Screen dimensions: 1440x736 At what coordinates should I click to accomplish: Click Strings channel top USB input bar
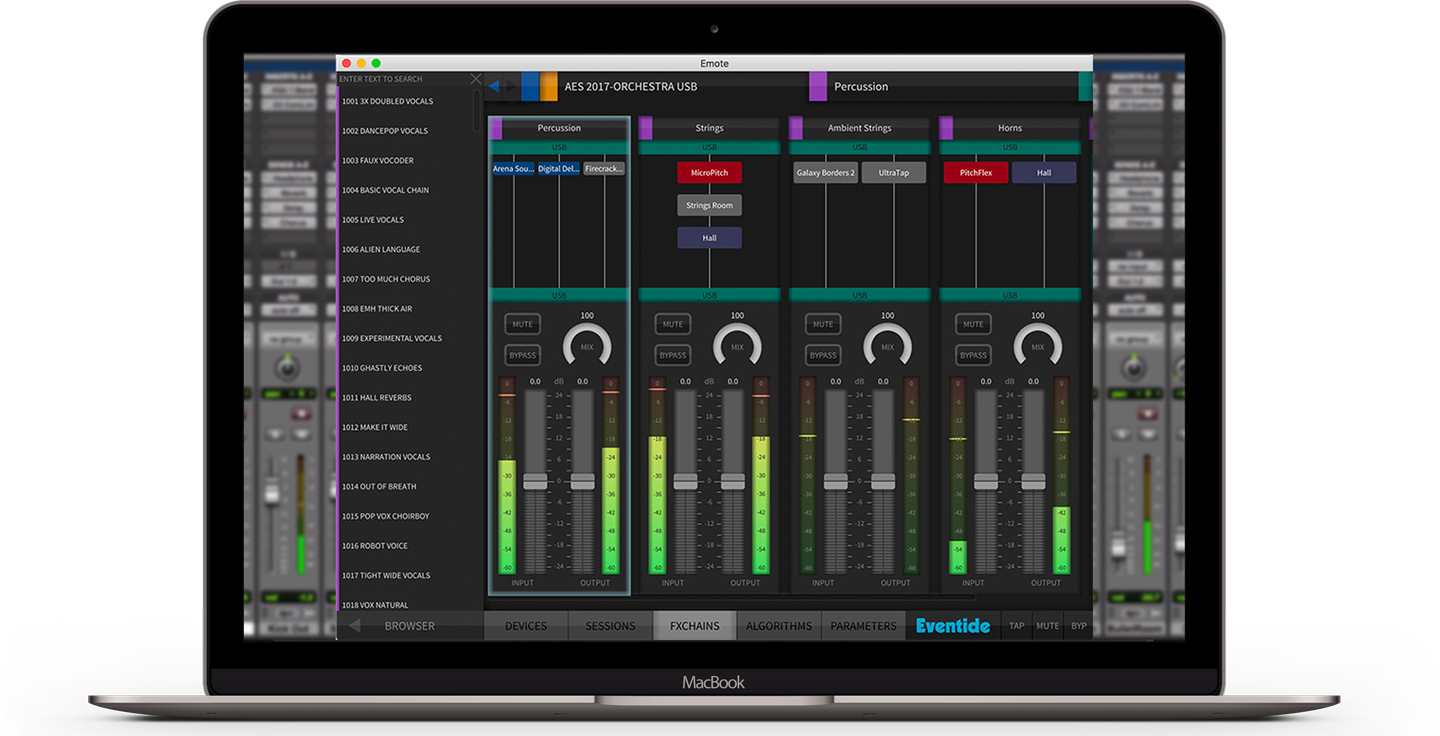(x=709, y=147)
